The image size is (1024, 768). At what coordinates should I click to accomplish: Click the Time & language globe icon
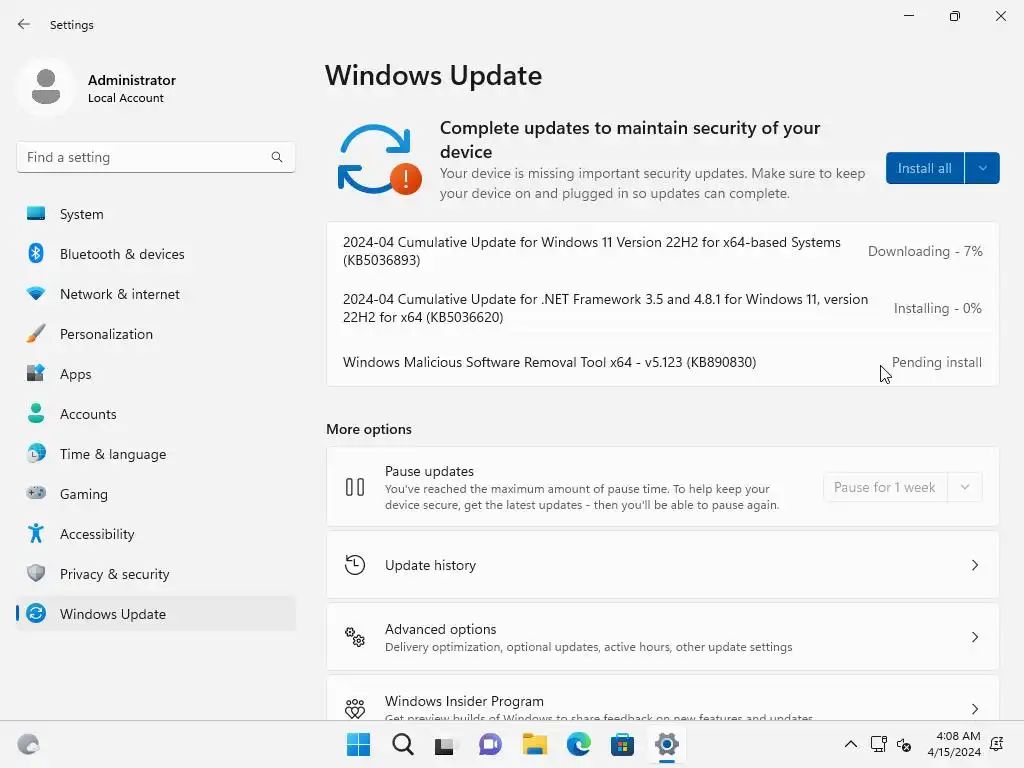(36, 453)
